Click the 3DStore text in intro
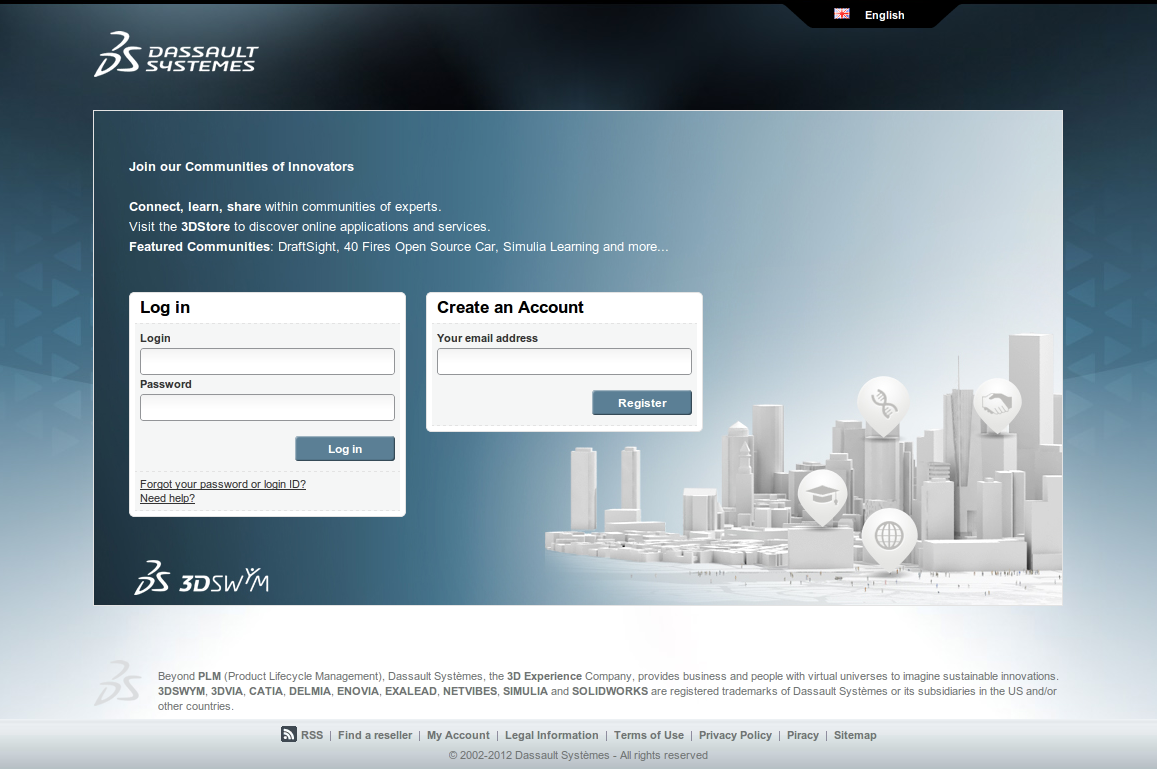The height and width of the screenshot is (769, 1157). pos(205,227)
